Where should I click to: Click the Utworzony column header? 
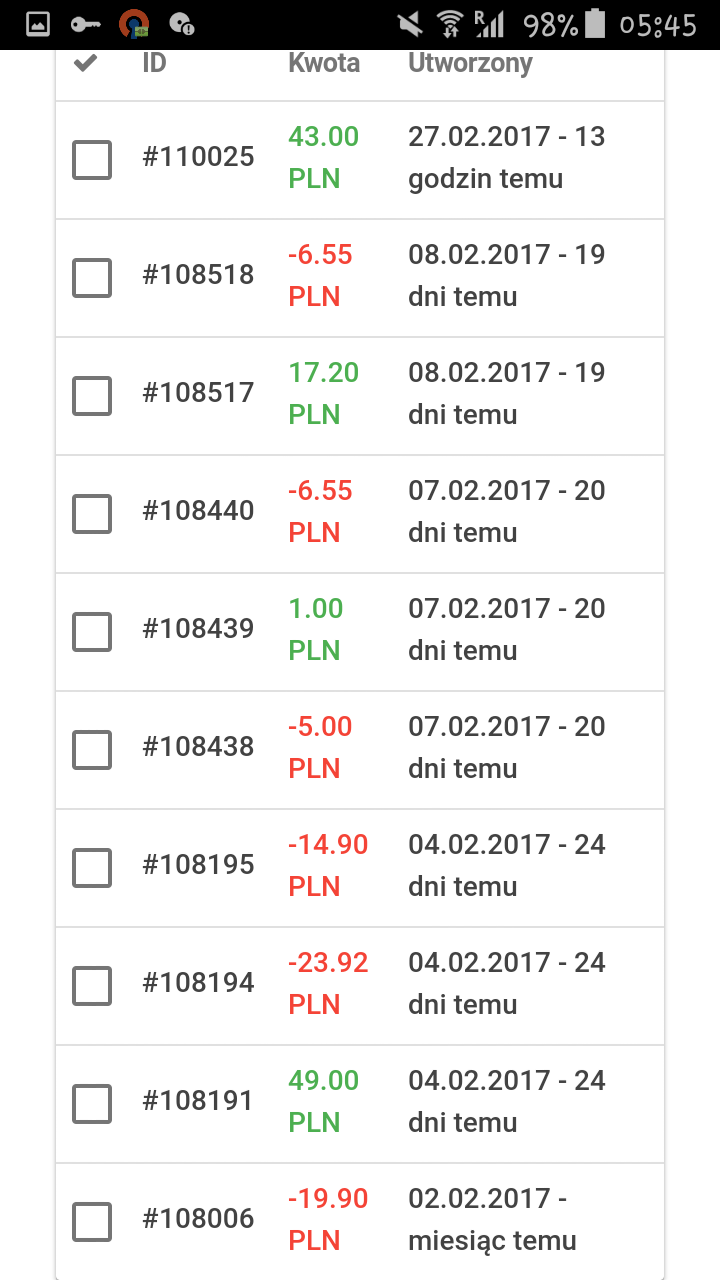pyautogui.click(x=470, y=63)
